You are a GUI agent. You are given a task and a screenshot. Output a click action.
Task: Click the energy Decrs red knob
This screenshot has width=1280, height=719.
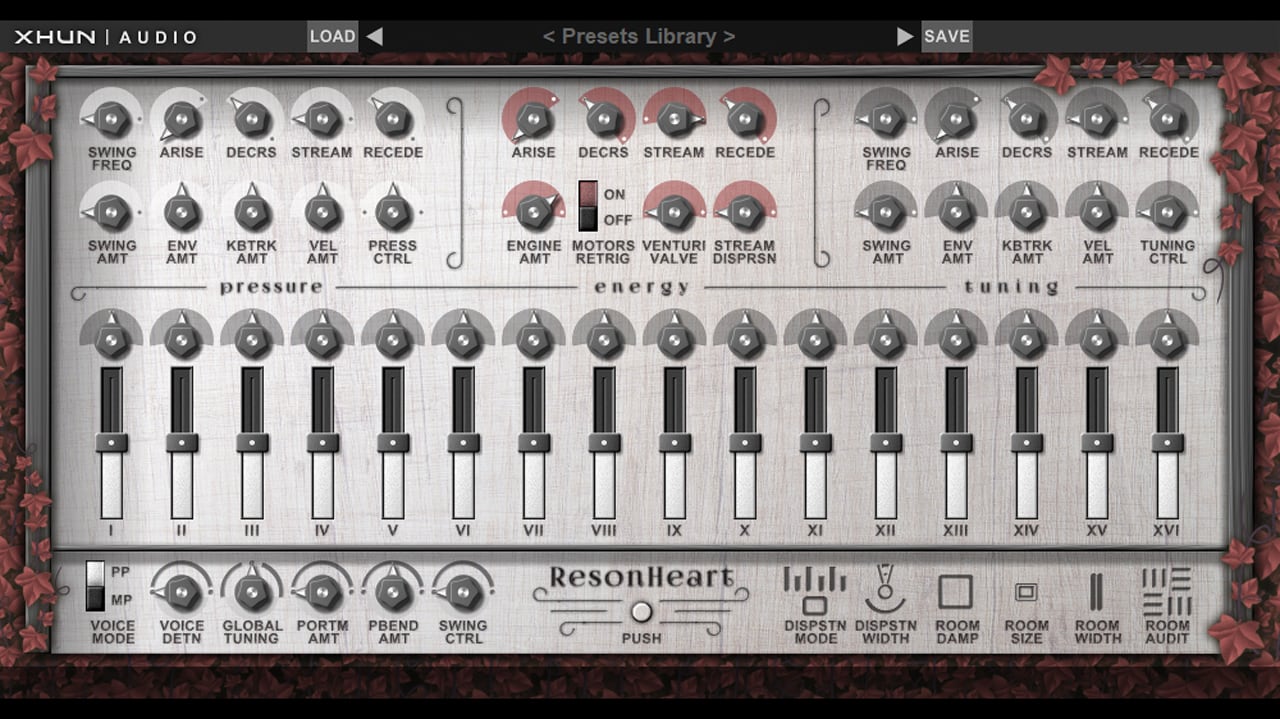(604, 119)
